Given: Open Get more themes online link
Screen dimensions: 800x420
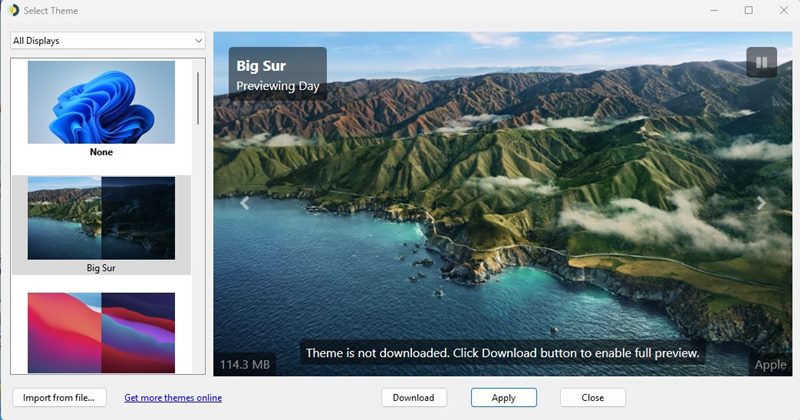Looking at the screenshot, I should 173,398.
